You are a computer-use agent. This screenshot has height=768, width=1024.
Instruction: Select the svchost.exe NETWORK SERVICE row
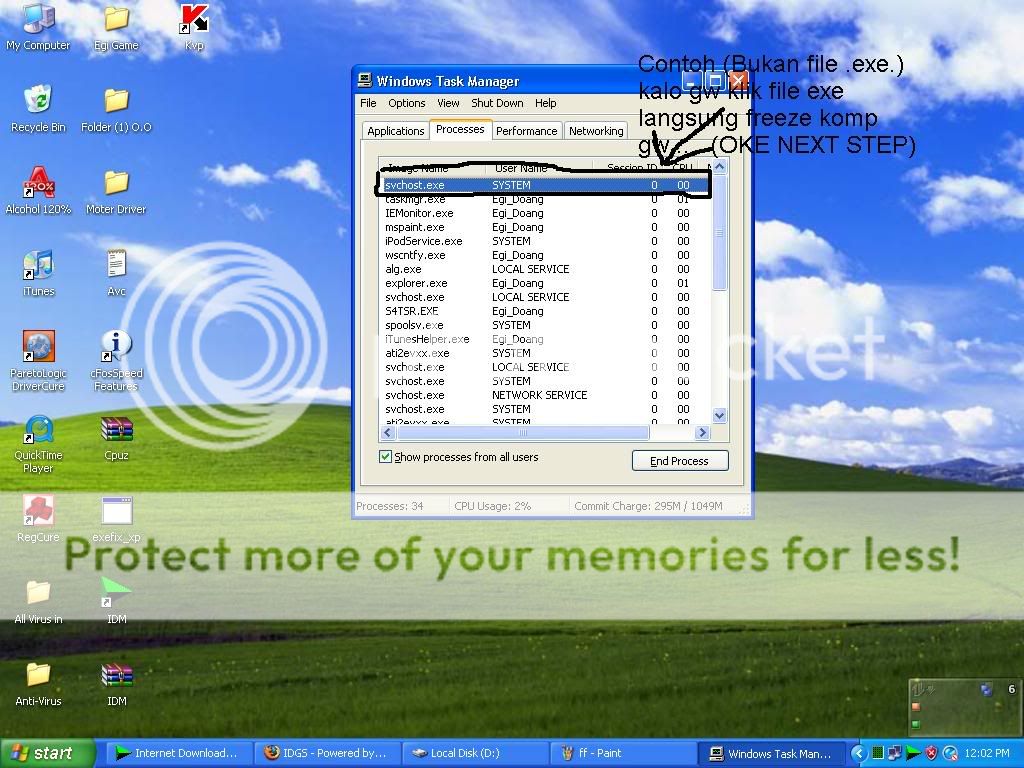pyautogui.click(x=545, y=395)
